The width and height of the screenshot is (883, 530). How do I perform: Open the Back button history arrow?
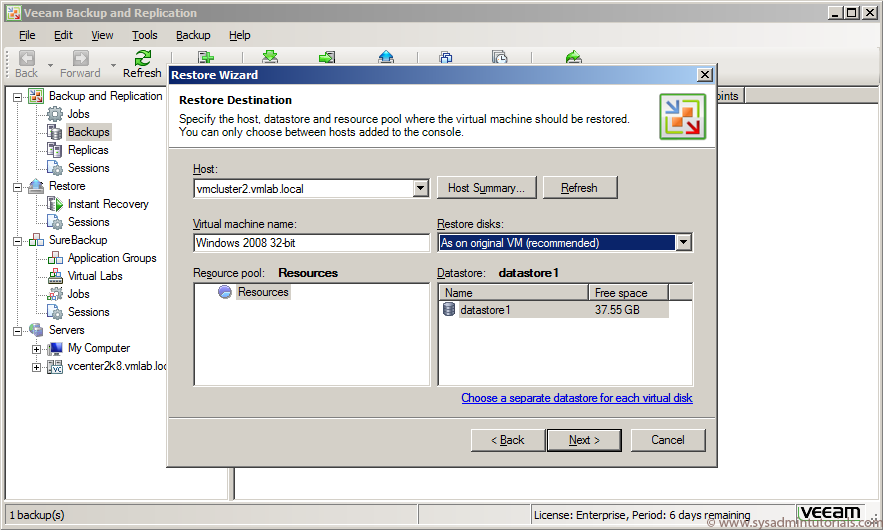point(50,65)
